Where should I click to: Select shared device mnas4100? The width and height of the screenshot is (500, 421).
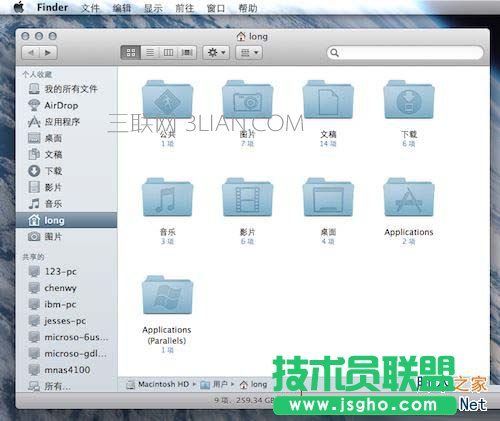(x=67, y=370)
